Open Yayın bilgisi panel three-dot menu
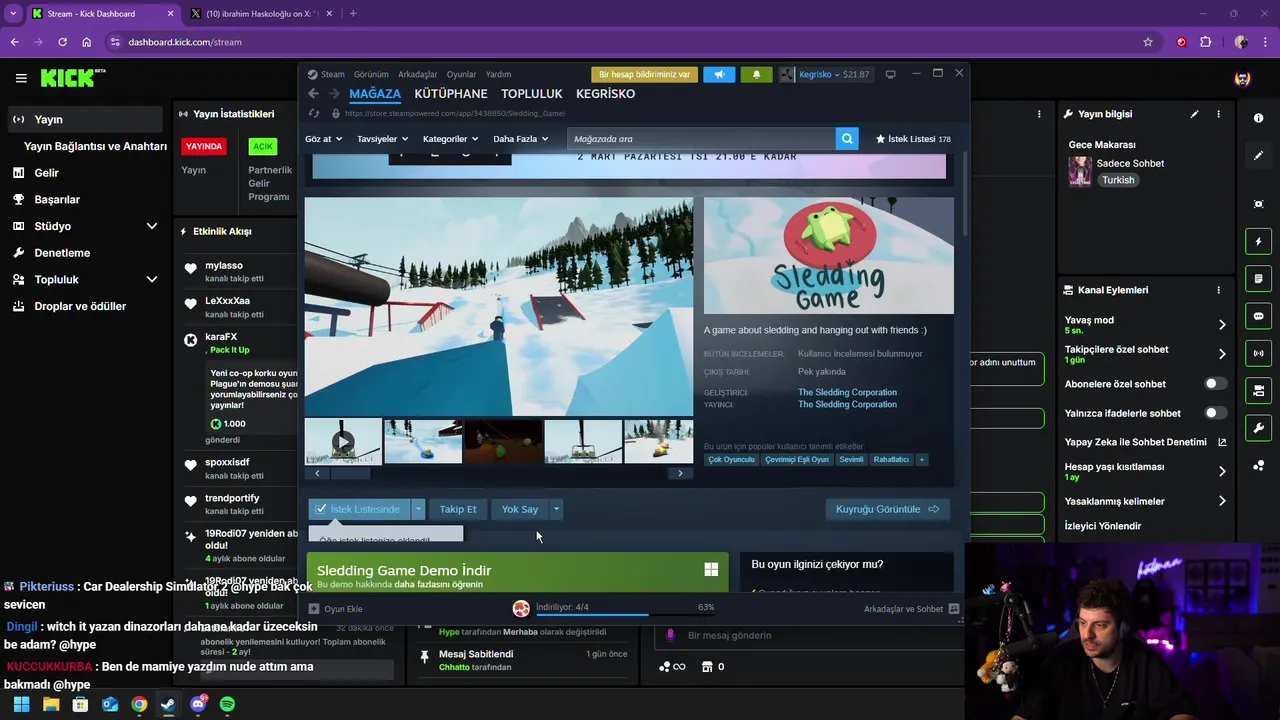 pyautogui.click(x=1218, y=114)
